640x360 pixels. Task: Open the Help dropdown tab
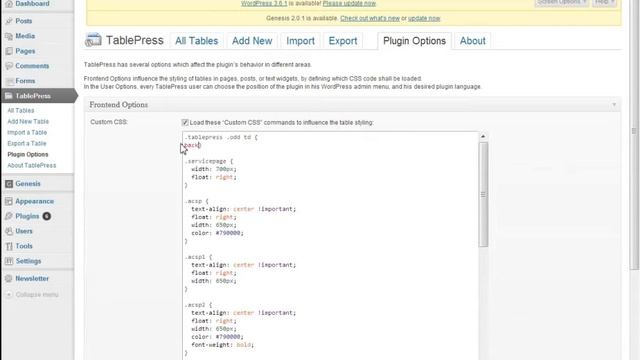point(604,2)
